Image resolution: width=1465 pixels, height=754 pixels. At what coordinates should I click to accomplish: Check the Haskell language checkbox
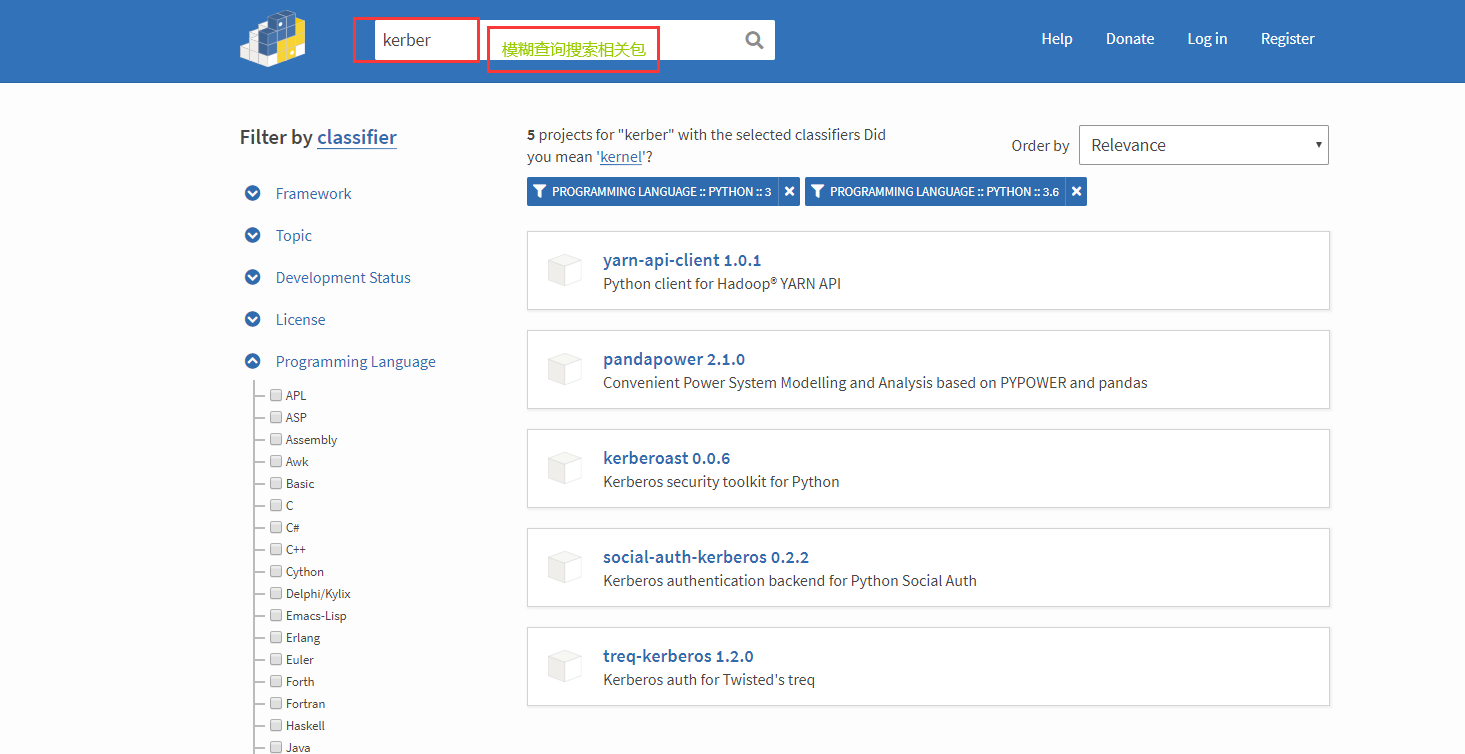pyautogui.click(x=276, y=725)
